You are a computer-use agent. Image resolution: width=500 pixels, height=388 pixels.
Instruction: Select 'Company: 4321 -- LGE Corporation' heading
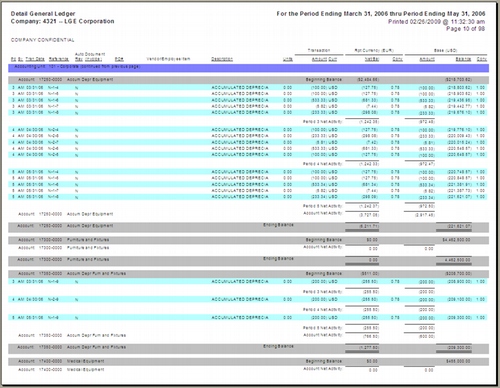[x=62, y=21]
